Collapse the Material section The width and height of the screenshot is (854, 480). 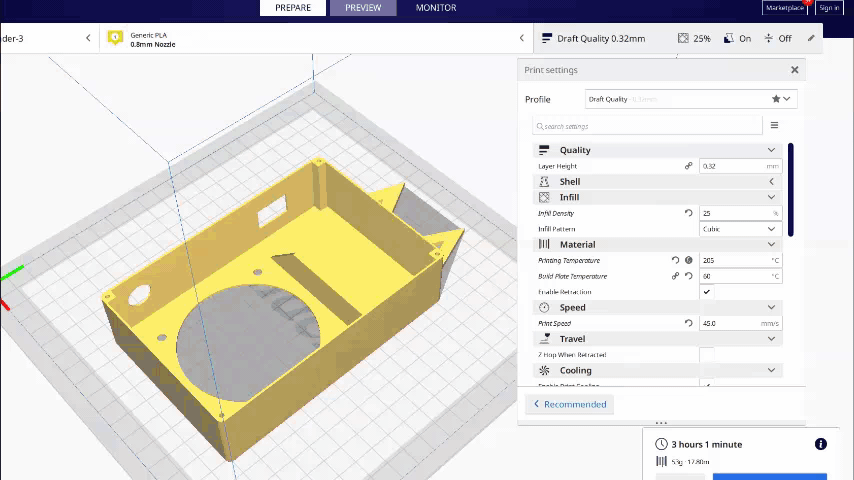pos(771,244)
